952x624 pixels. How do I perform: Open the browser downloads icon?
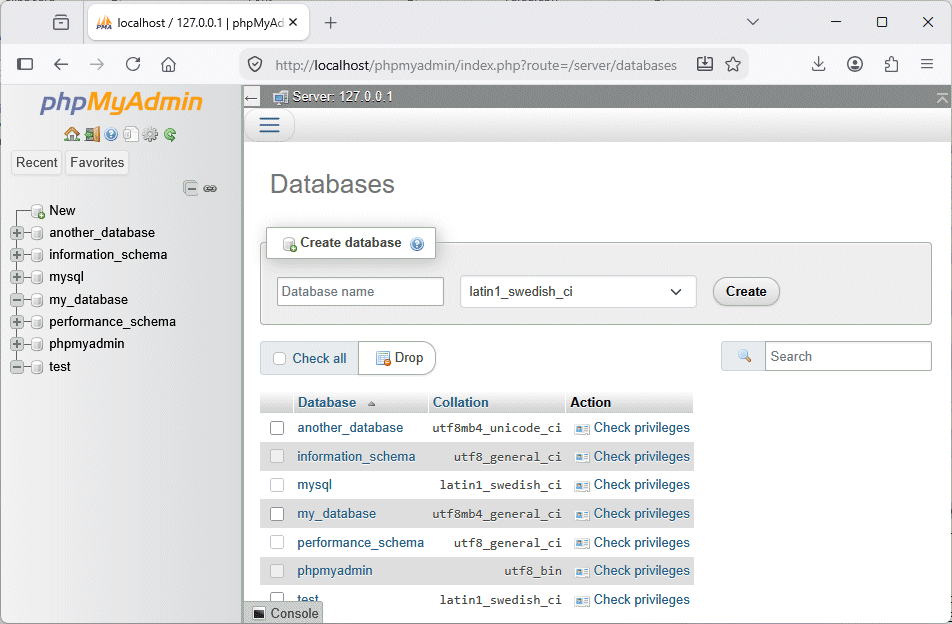[818, 64]
